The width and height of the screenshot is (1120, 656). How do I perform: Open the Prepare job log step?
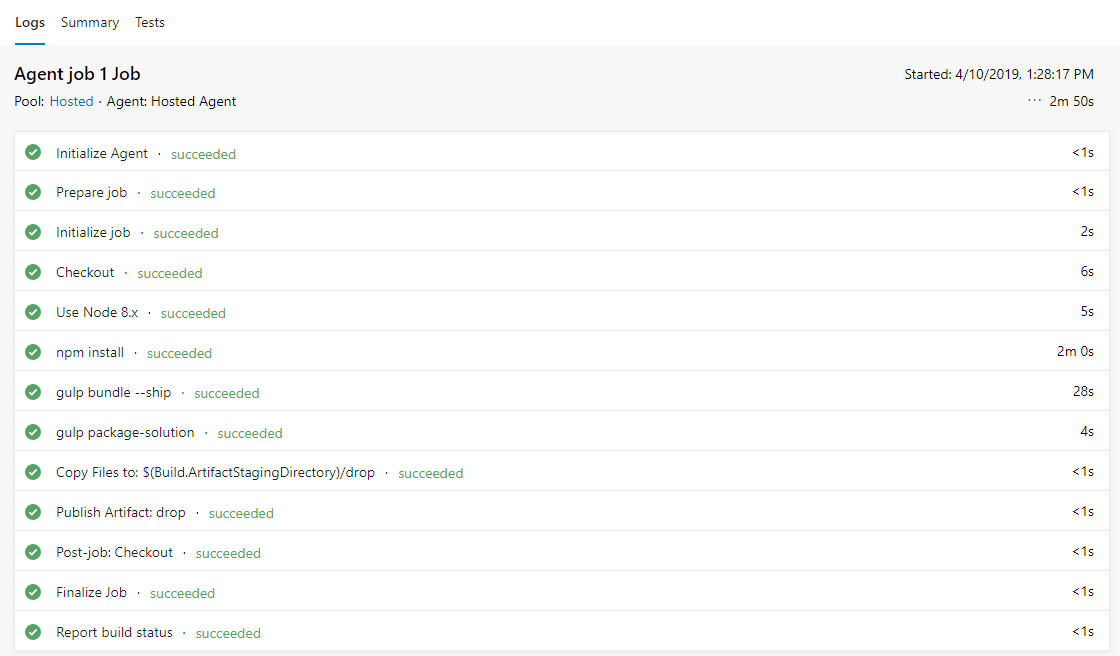pos(91,192)
